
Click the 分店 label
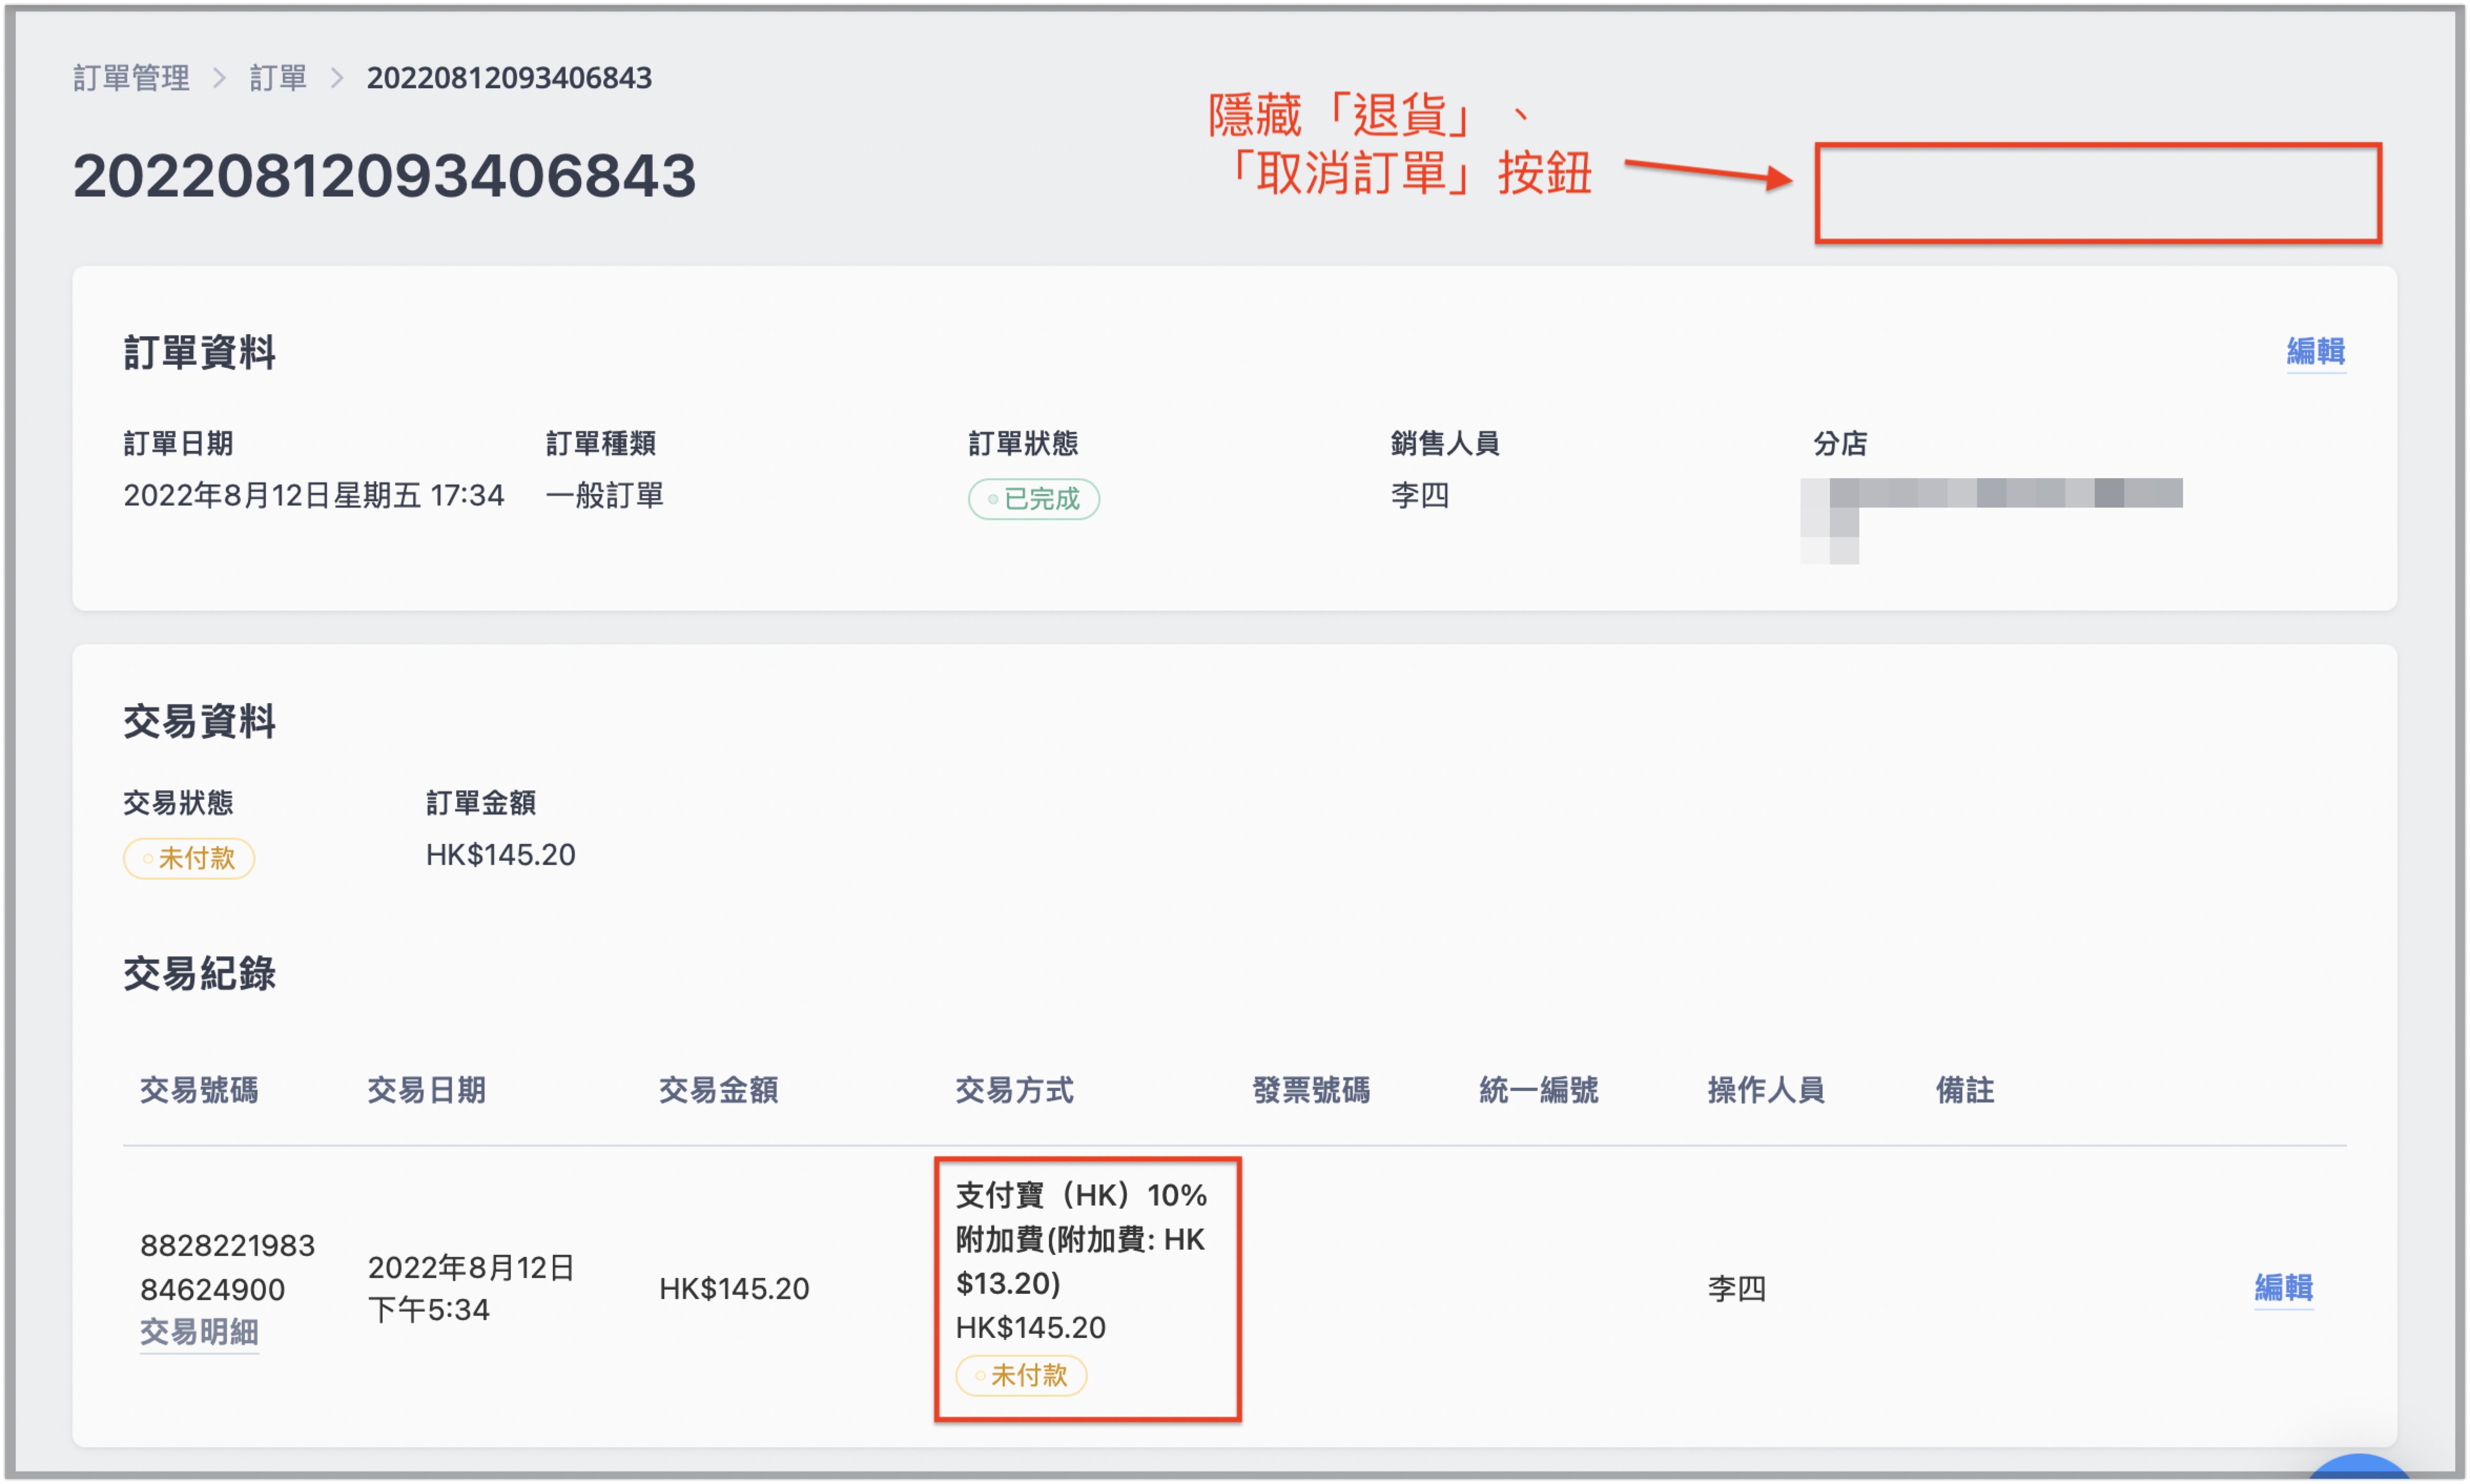point(1840,443)
